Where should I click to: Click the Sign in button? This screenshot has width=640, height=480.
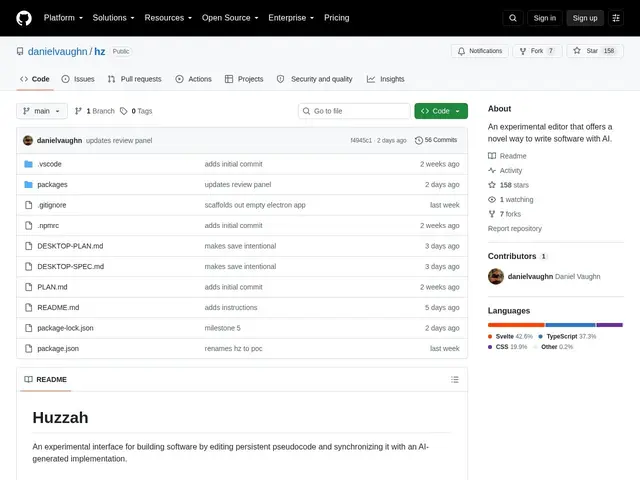[x=544, y=18]
